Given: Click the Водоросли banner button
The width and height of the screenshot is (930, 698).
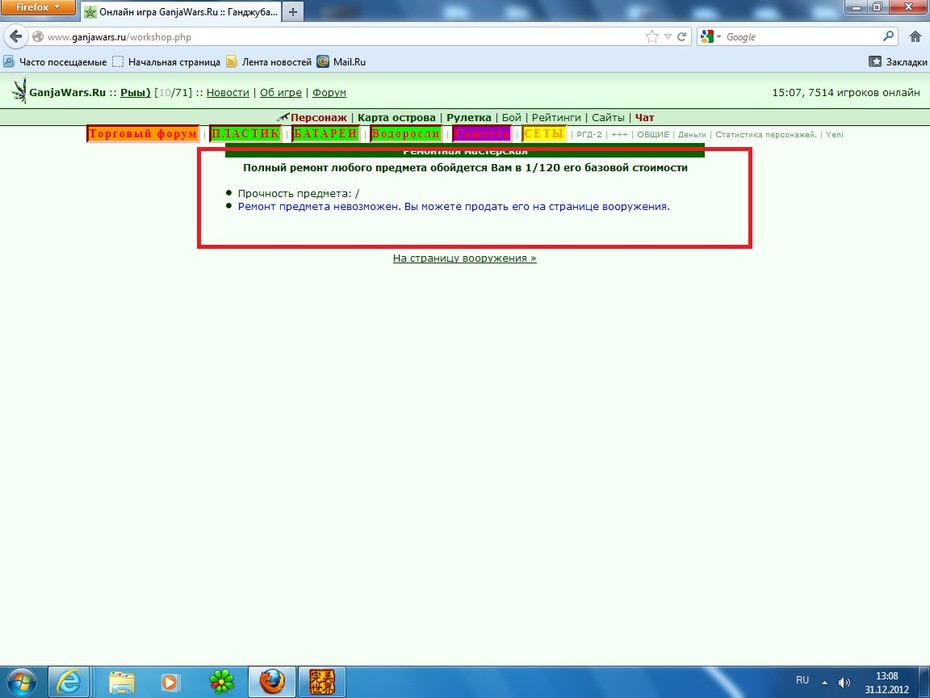Looking at the screenshot, I should (x=406, y=133).
